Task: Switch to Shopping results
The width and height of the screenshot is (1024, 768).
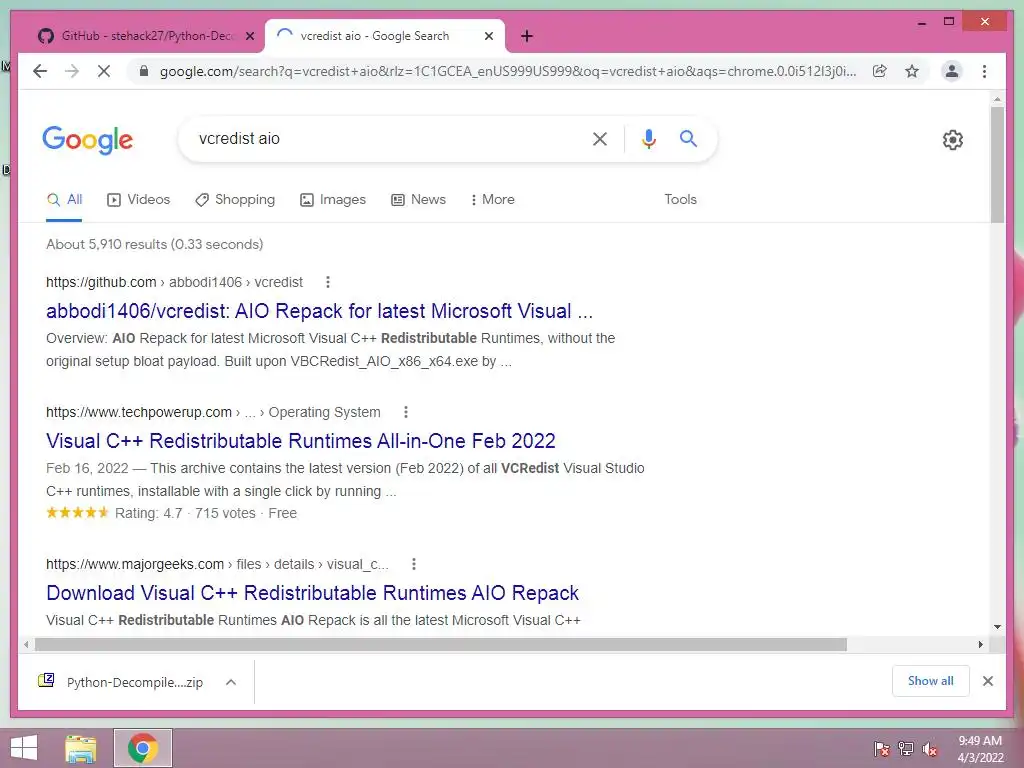Action: point(235,200)
